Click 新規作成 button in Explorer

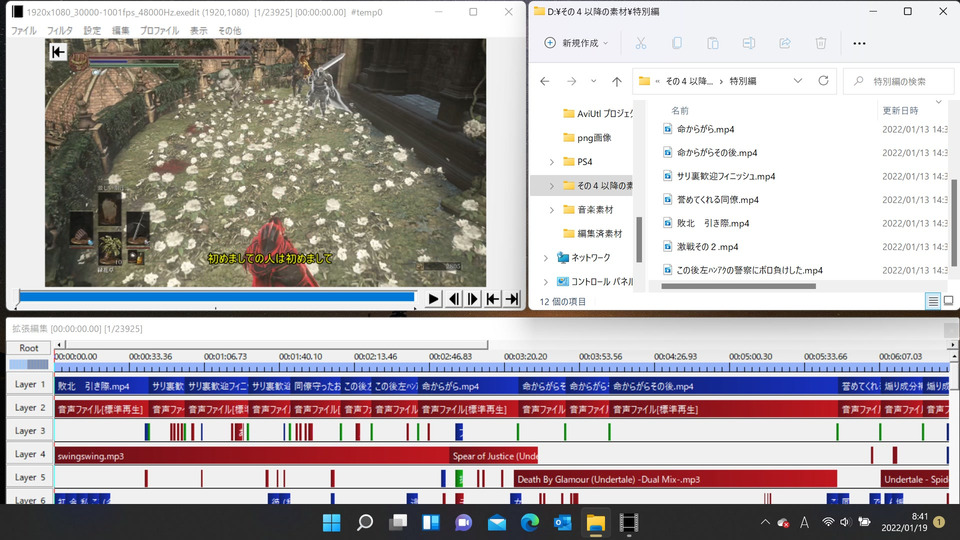point(576,43)
